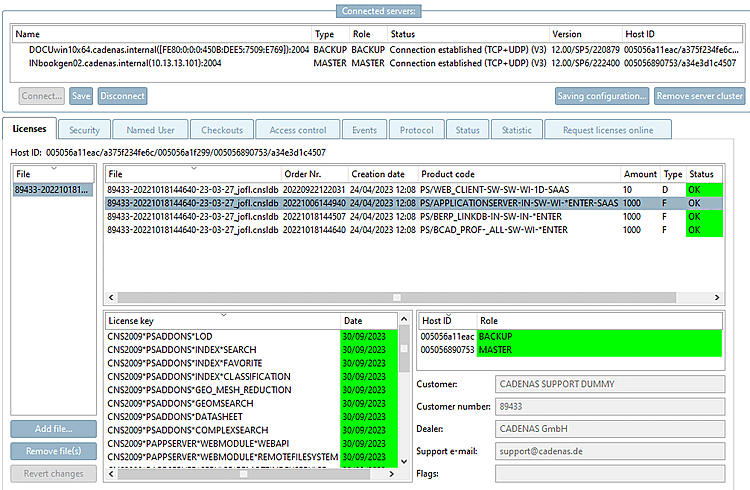Switch to the Licenses tab
Image resolution: width=750 pixels, height=490 pixels.
coord(30,129)
